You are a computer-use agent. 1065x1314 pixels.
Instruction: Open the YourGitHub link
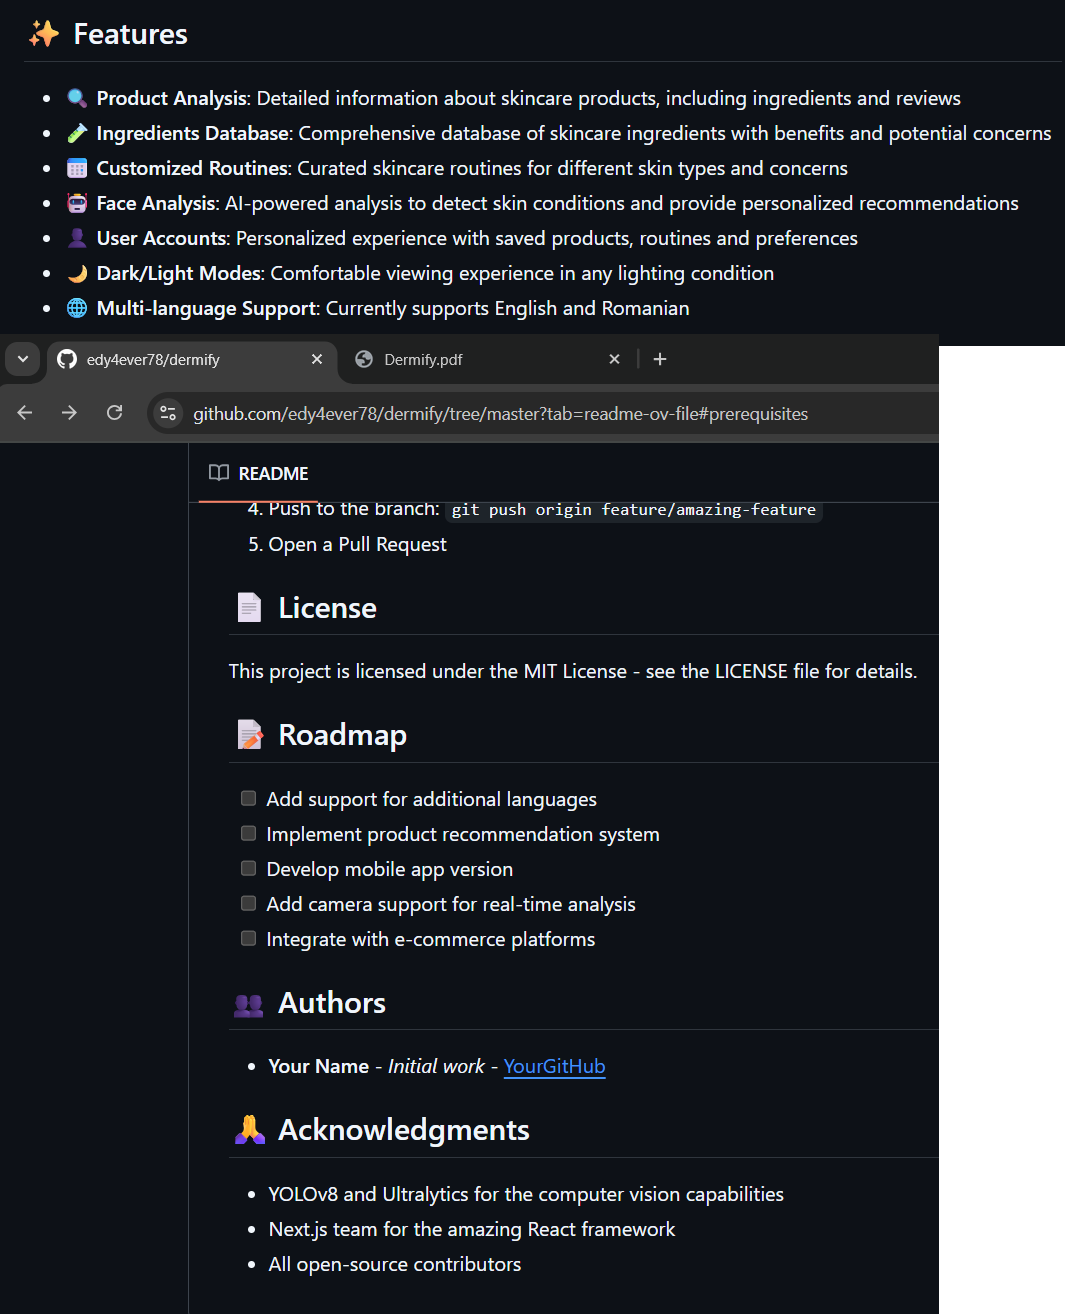pos(554,1066)
